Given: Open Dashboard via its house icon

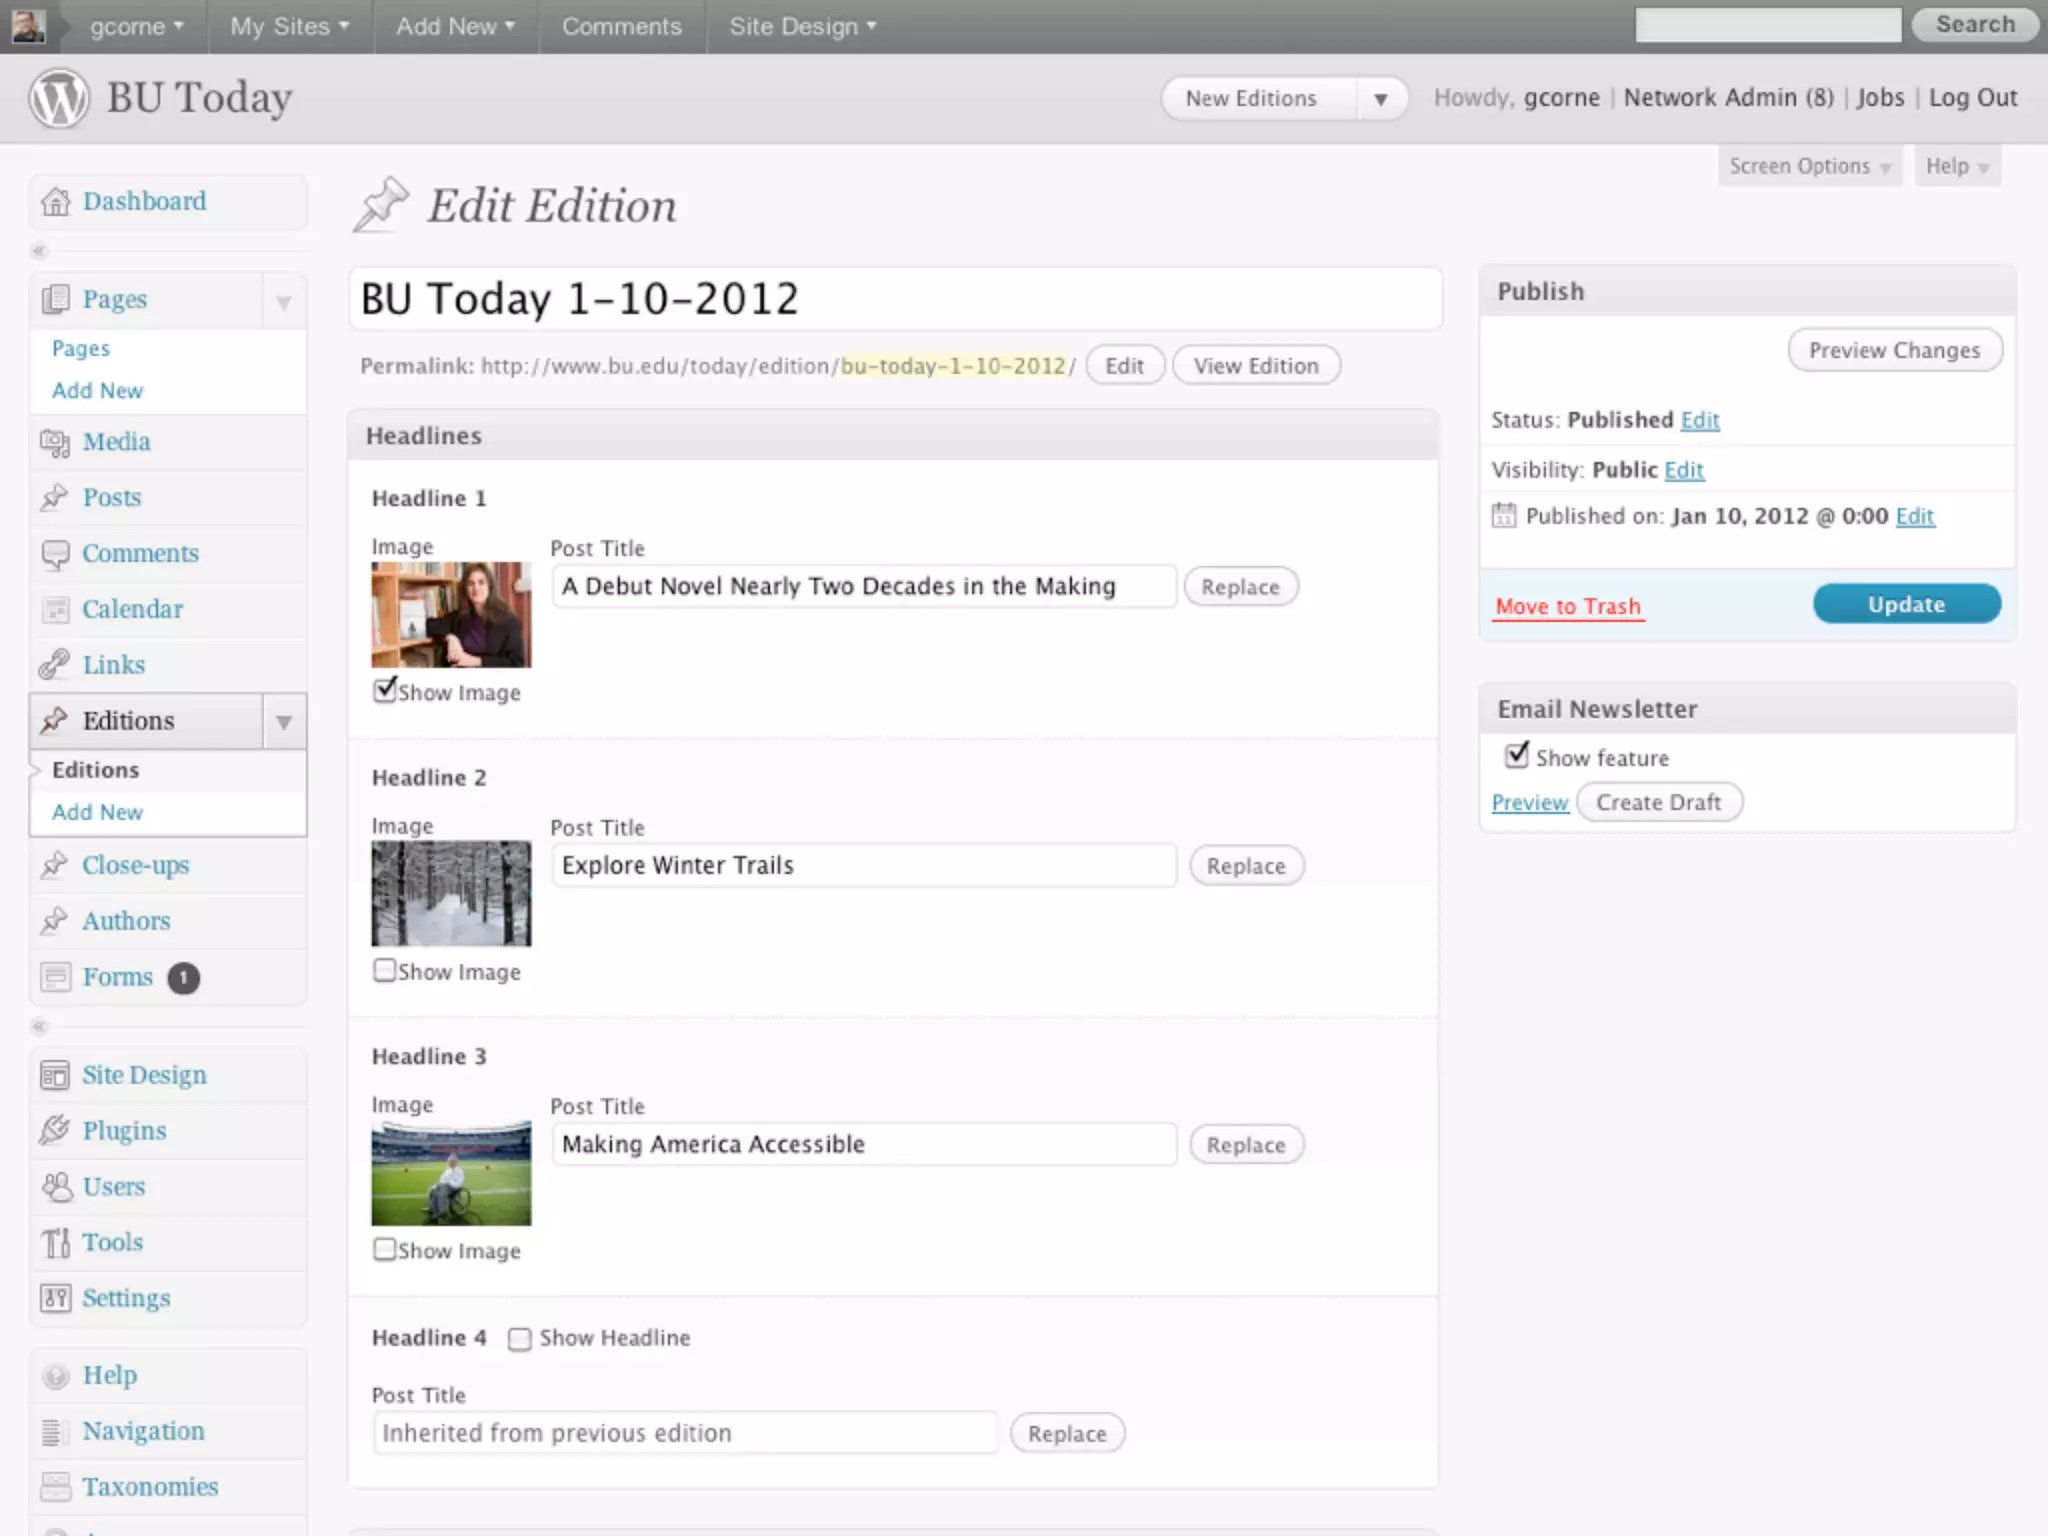Looking at the screenshot, I should coord(56,202).
